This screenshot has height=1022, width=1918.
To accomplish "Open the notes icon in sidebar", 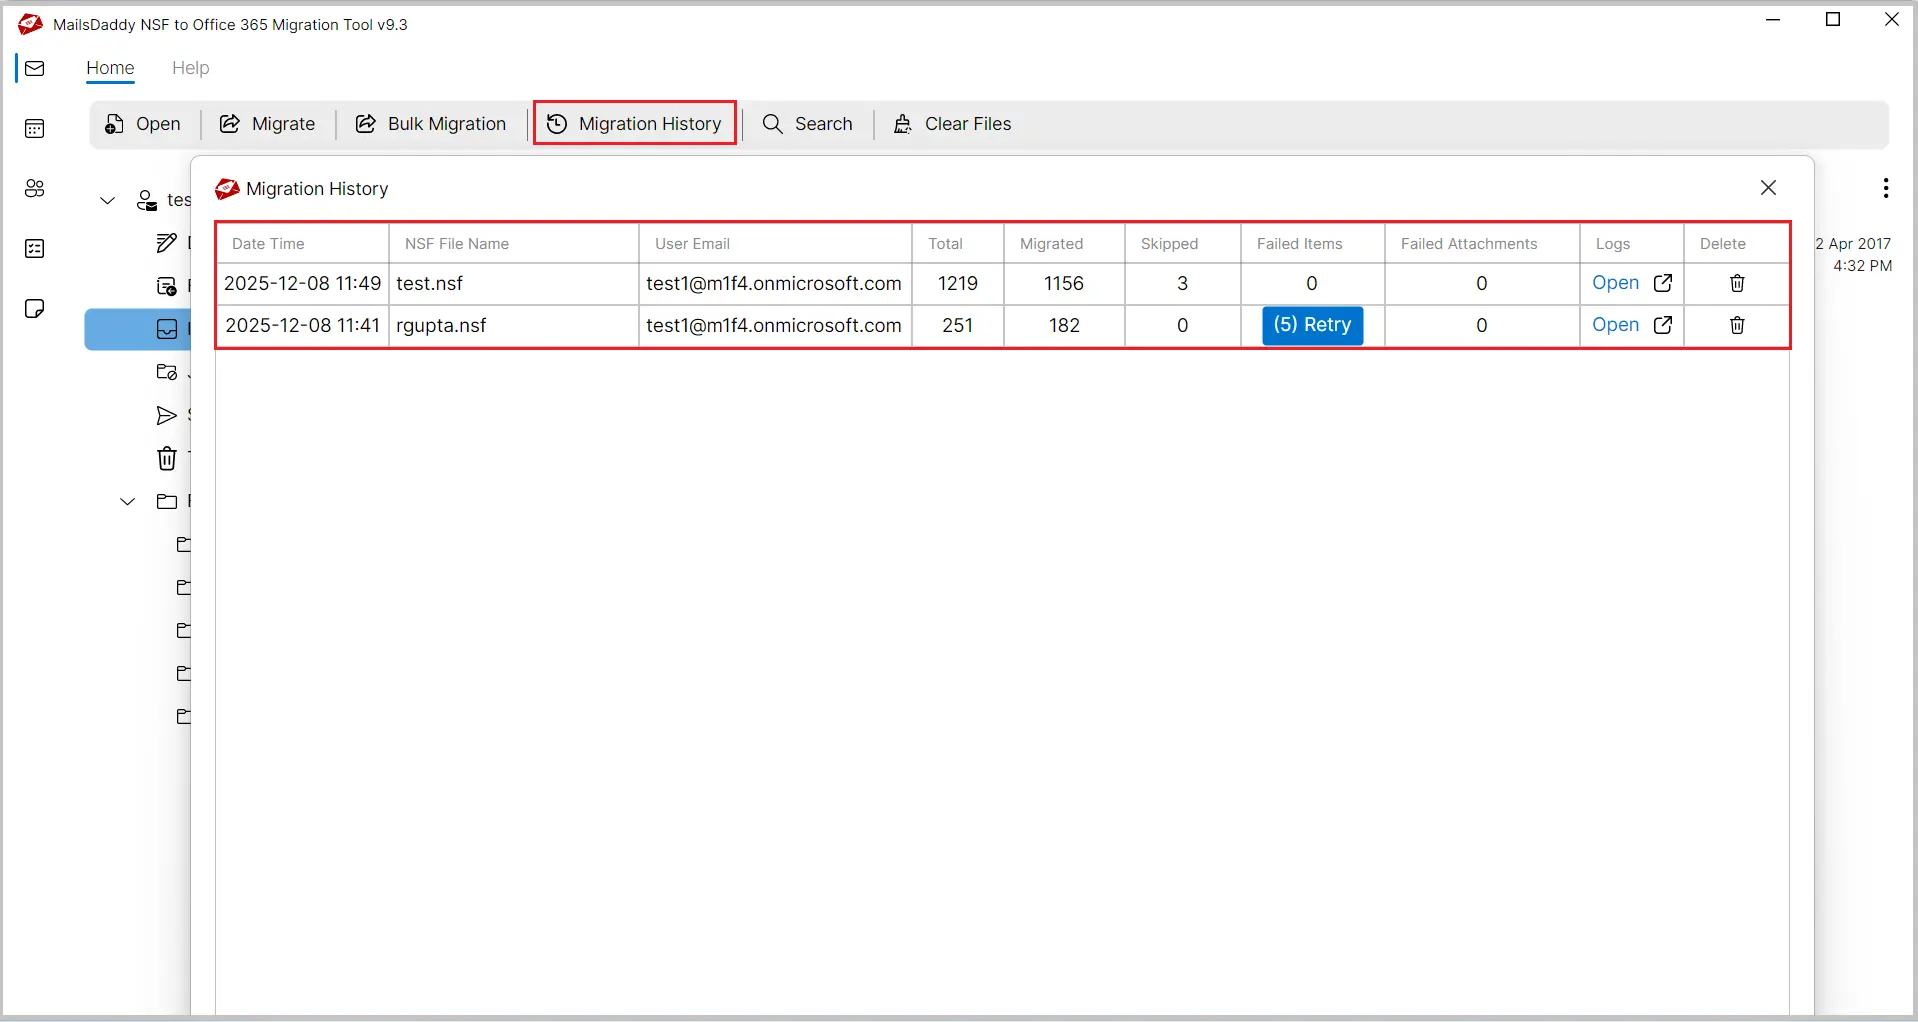I will [x=35, y=309].
